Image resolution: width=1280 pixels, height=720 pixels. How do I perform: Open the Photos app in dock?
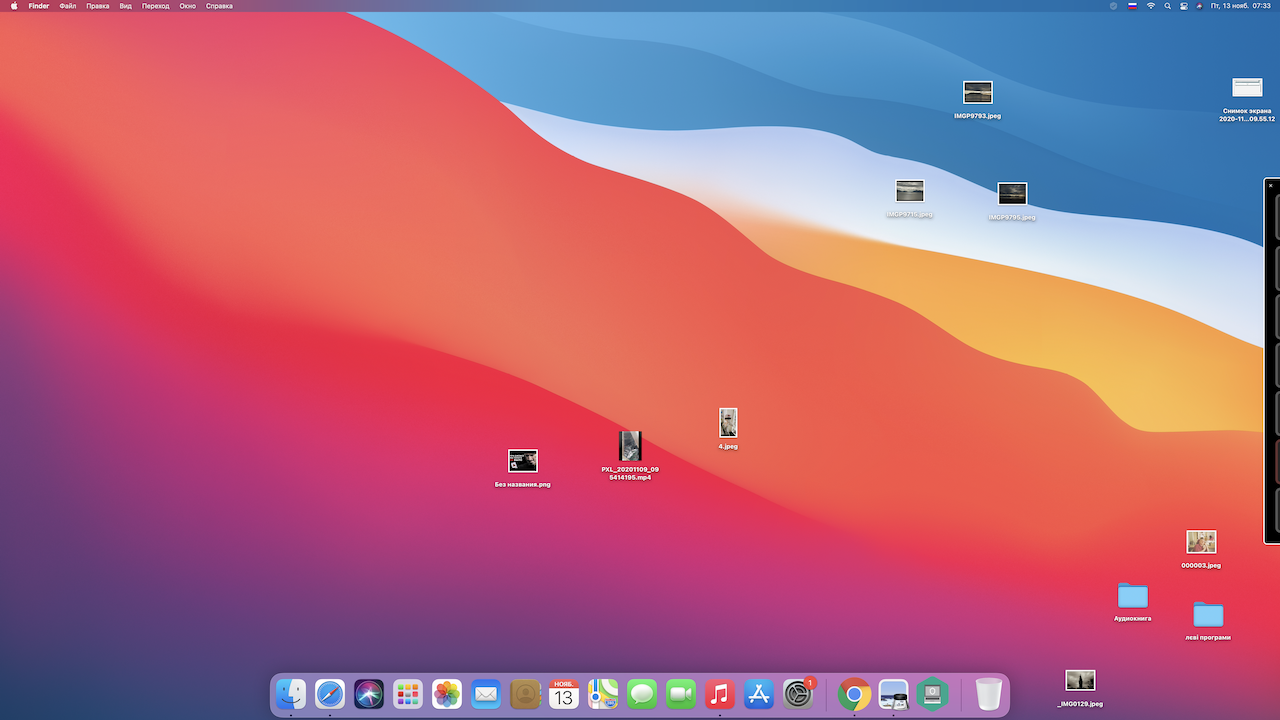(x=447, y=693)
